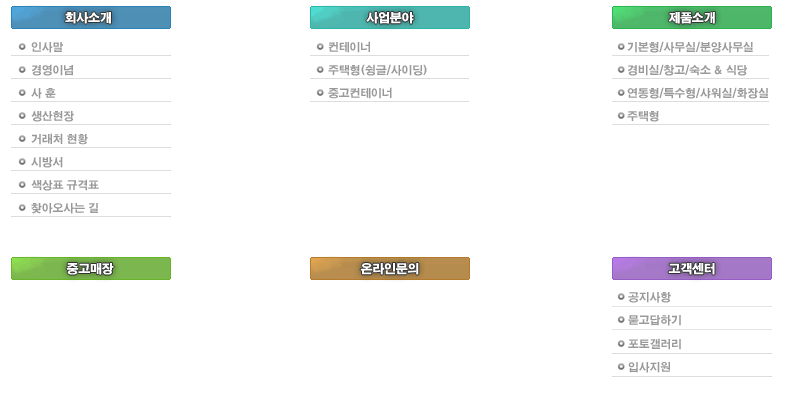Visit the 거래처 현황 link
The image size is (785, 412).
pyautogui.click(x=59, y=139)
